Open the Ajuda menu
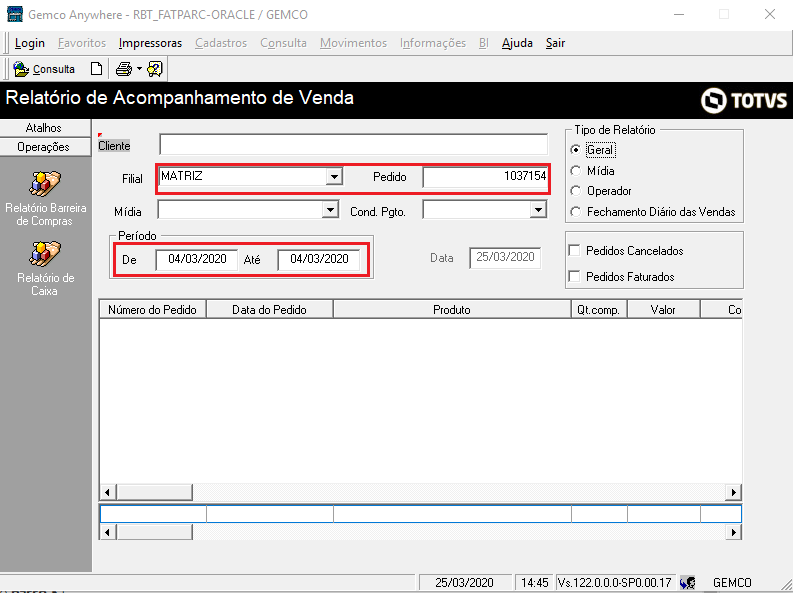The width and height of the screenshot is (793, 593). point(517,43)
